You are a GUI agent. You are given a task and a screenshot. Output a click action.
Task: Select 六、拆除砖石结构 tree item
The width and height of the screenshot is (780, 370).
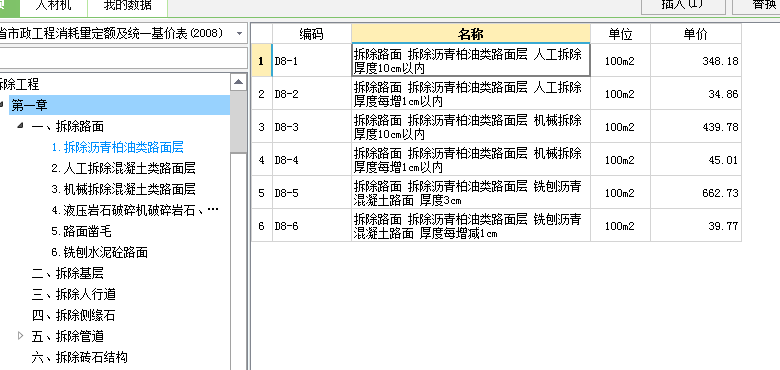[80, 357]
